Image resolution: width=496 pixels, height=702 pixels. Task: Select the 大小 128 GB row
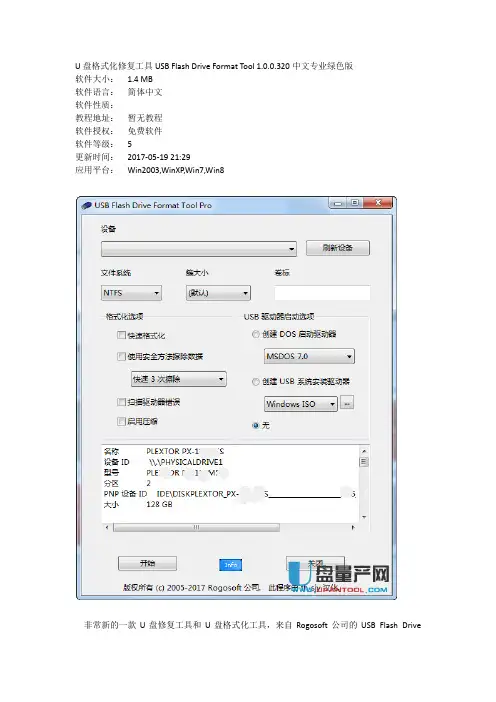click(138, 505)
